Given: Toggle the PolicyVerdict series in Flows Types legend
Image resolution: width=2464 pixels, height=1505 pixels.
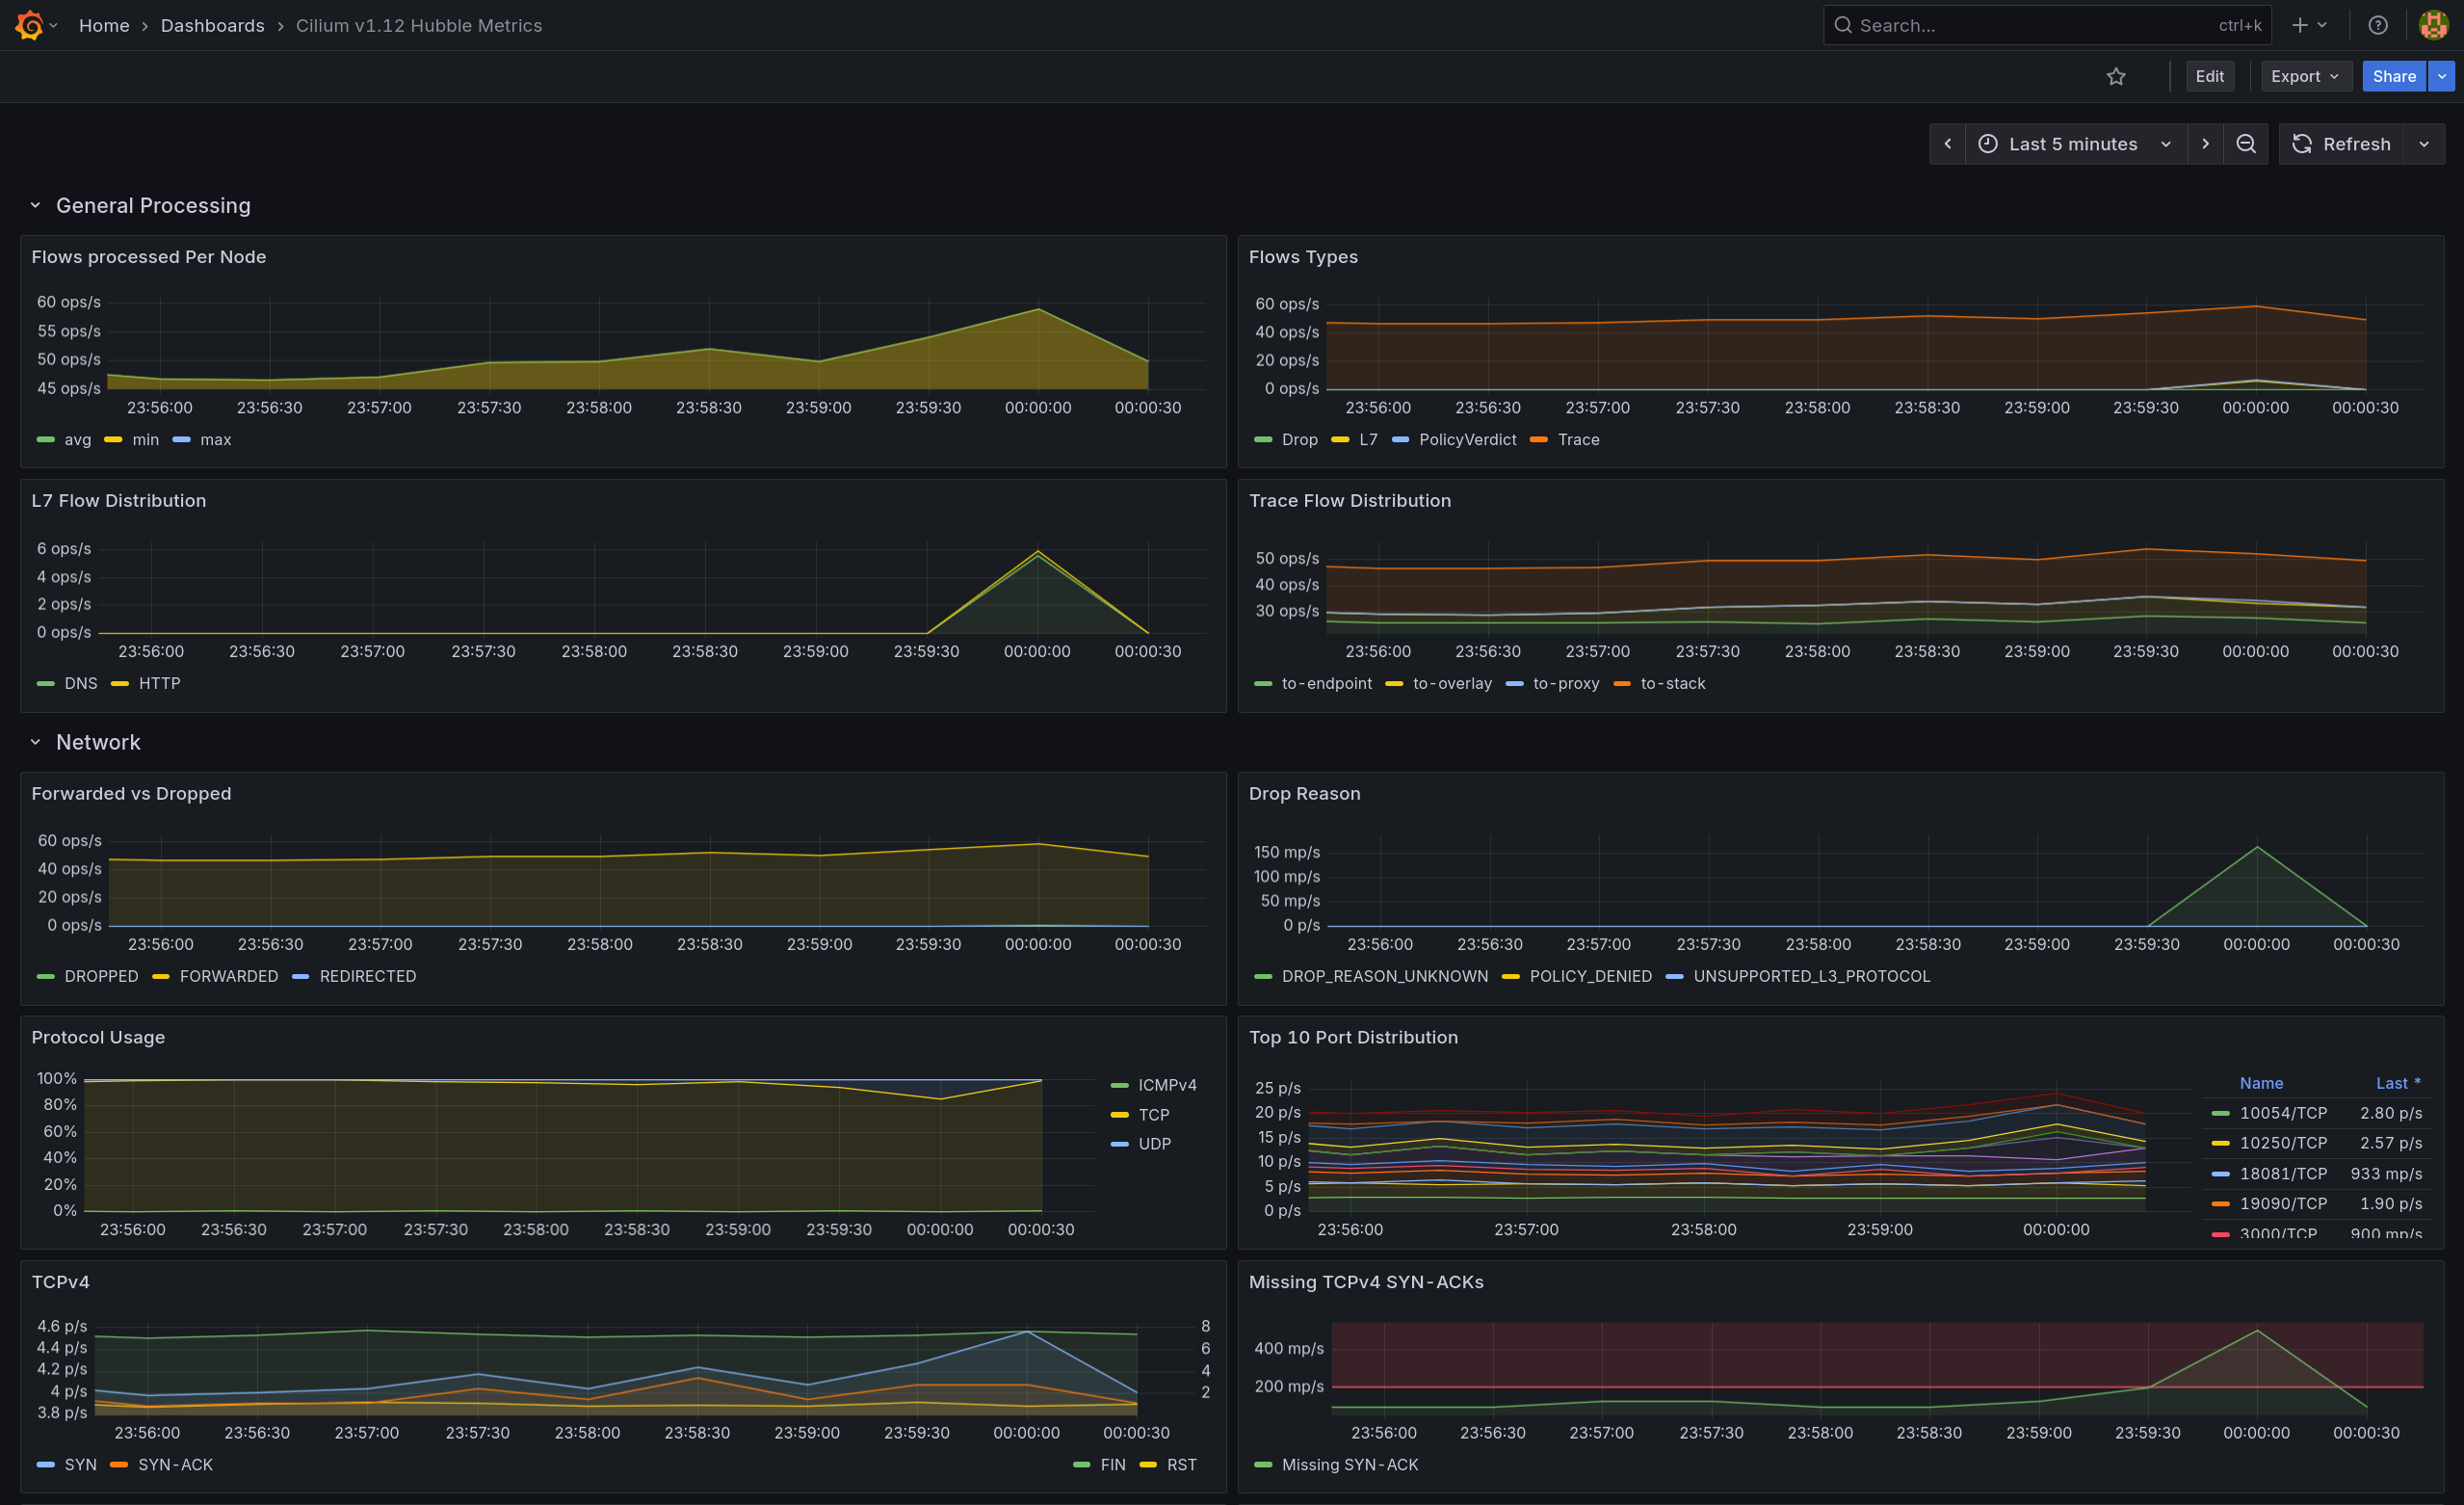Looking at the screenshot, I should (x=1466, y=440).
